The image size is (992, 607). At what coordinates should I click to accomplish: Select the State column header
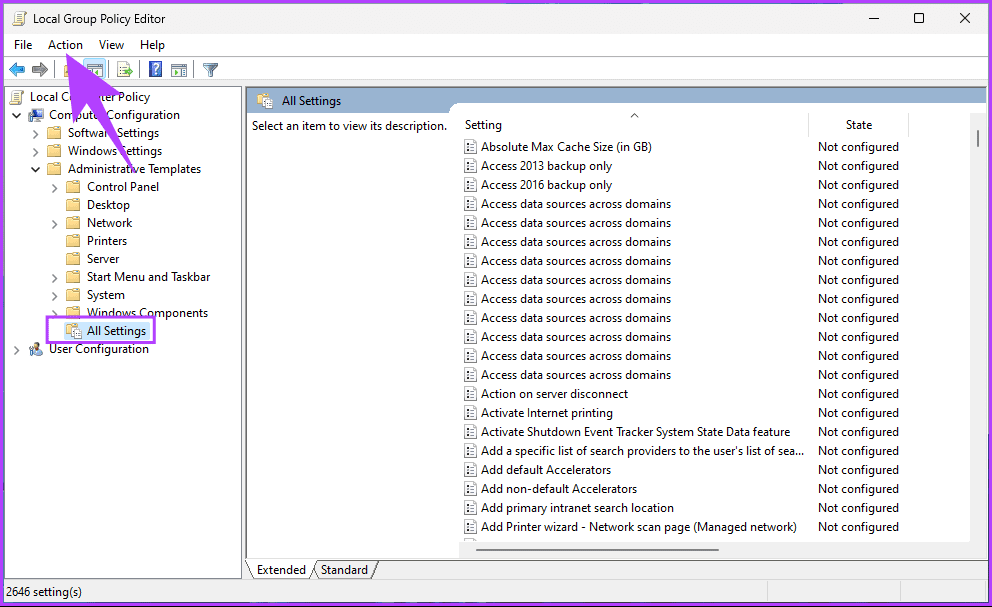point(858,124)
